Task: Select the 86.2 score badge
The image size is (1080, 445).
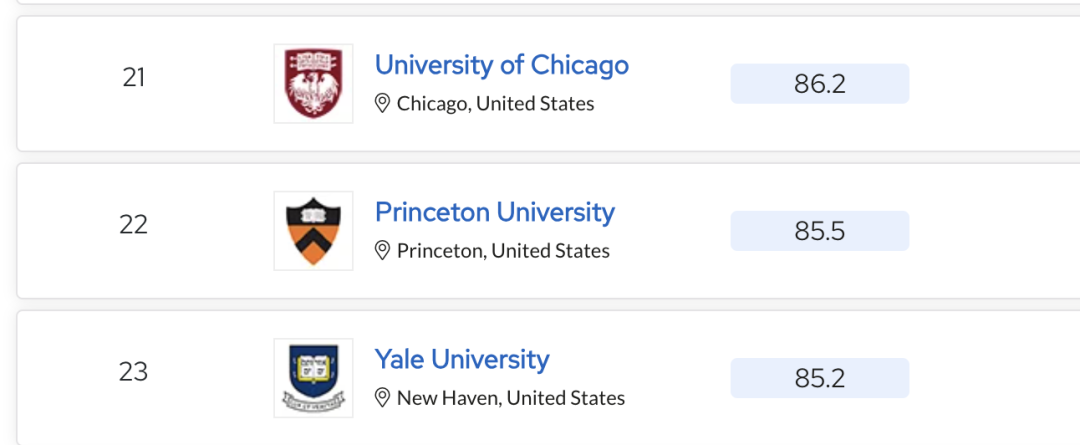Action: pos(820,84)
